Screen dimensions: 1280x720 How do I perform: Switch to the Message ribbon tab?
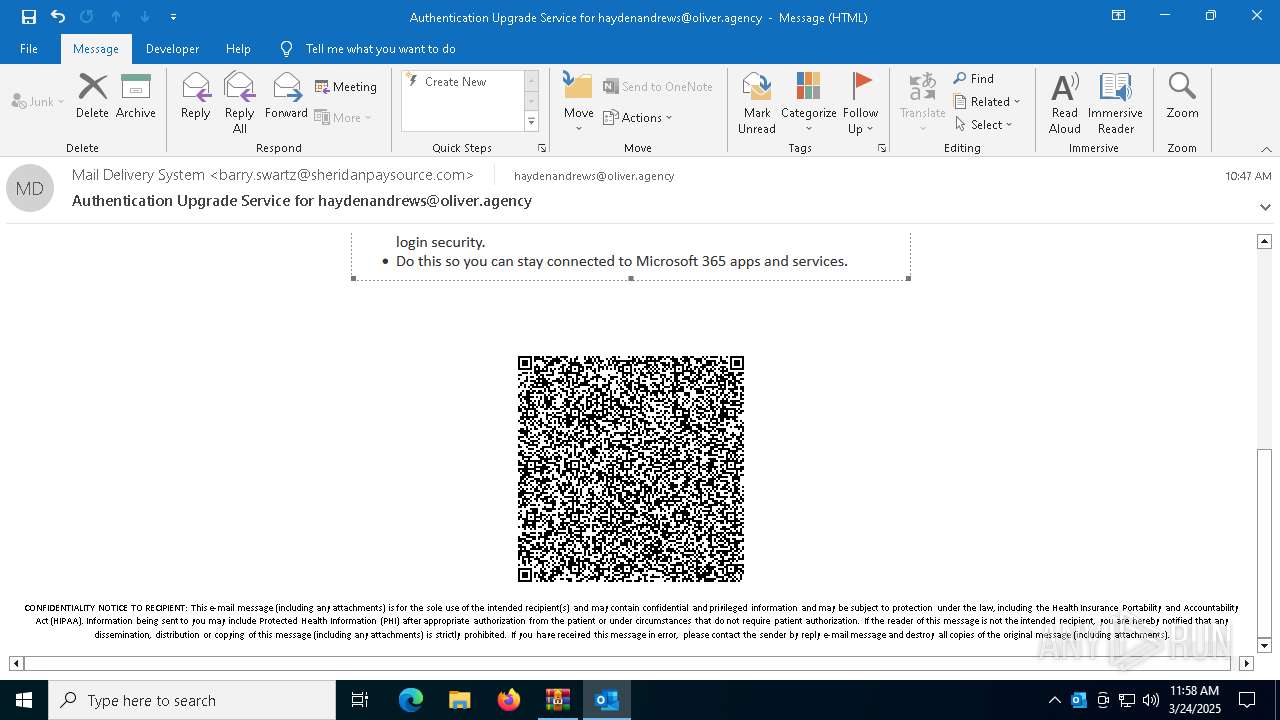tap(96, 49)
